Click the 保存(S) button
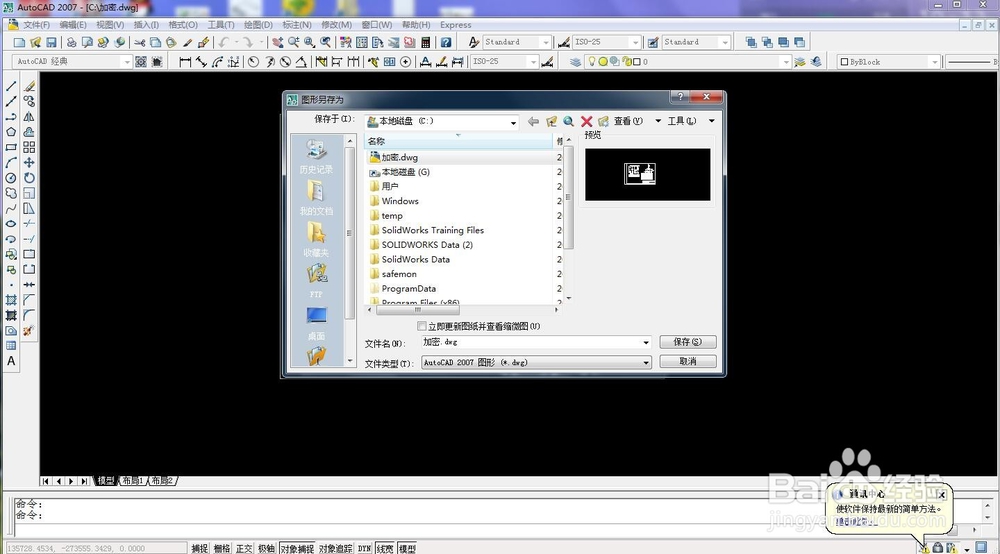The width and height of the screenshot is (1000, 554). tap(688, 342)
